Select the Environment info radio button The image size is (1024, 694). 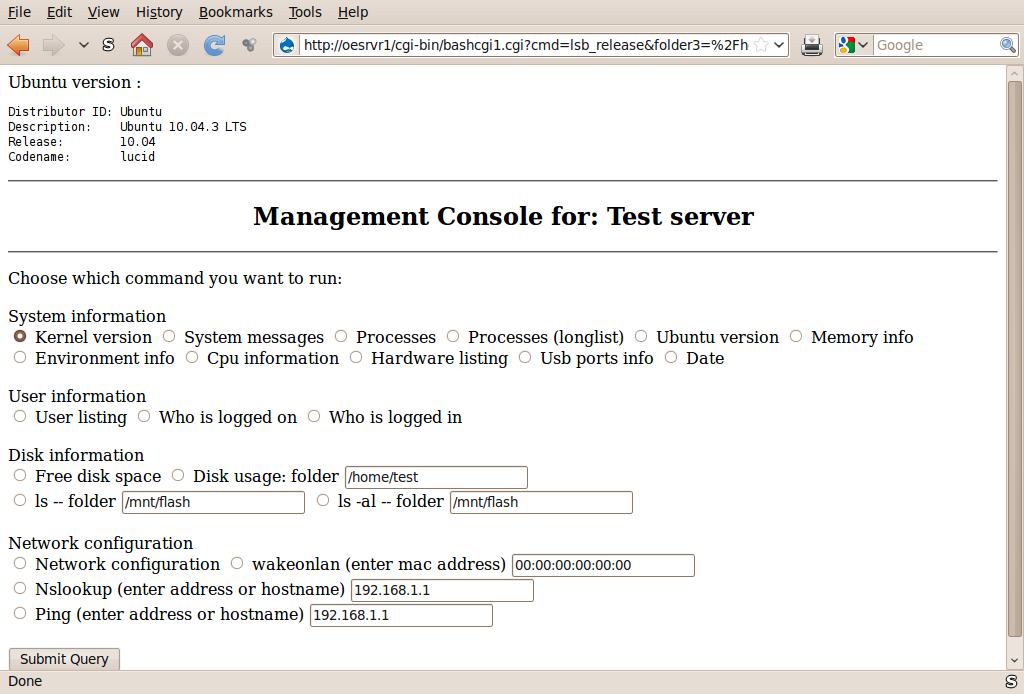pyautogui.click(x=20, y=357)
